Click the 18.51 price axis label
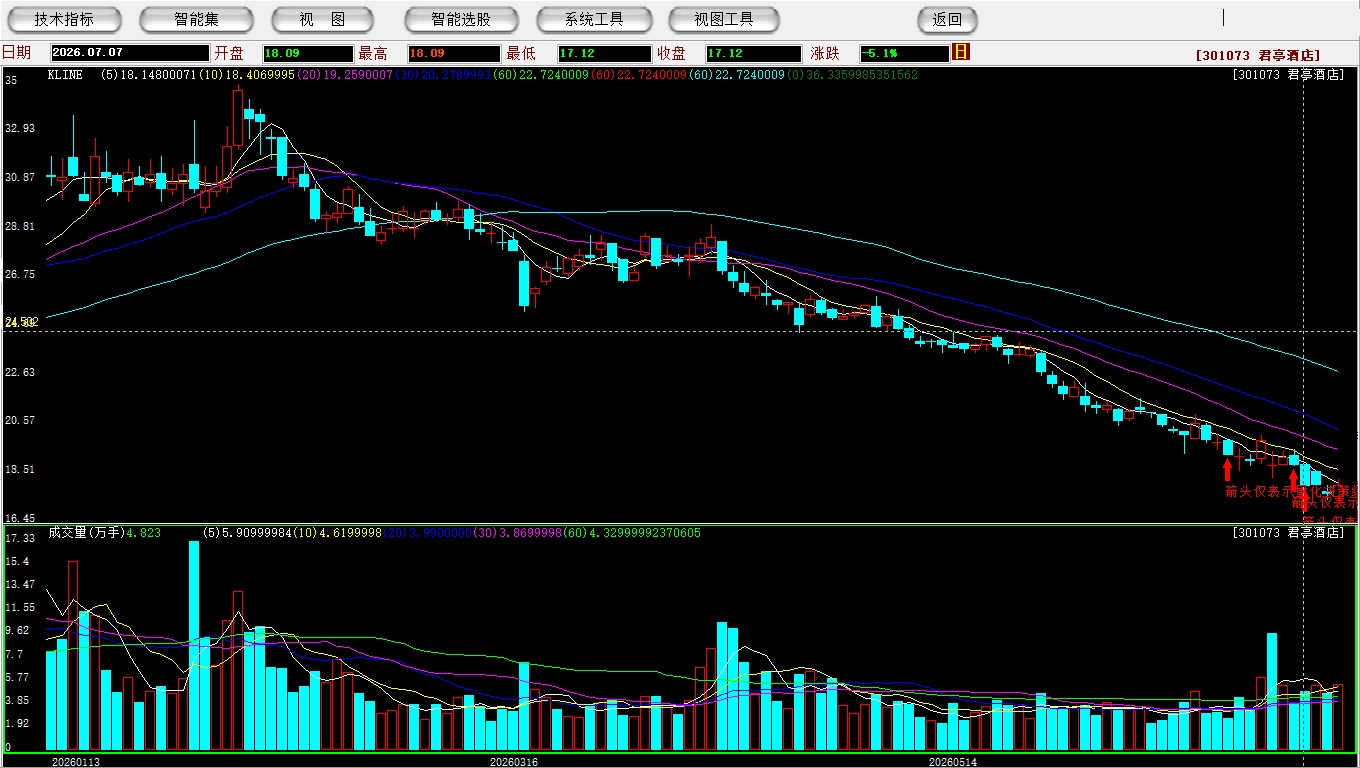The width and height of the screenshot is (1360, 768). pyautogui.click(x=20, y=469)
